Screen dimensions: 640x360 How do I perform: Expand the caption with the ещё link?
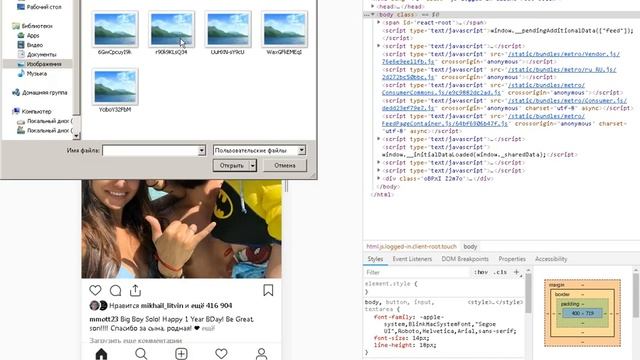(x=208, y=328)
